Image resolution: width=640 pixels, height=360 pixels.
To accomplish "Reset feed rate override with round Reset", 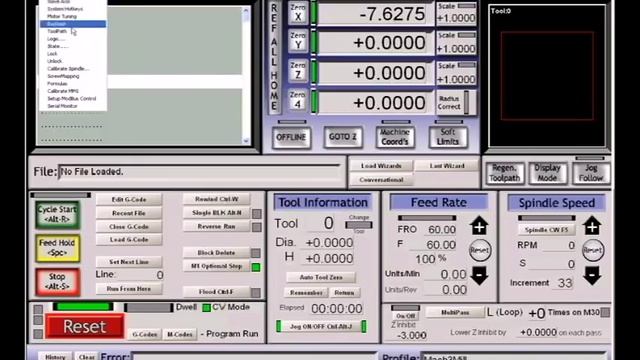I will pos(480,250).
